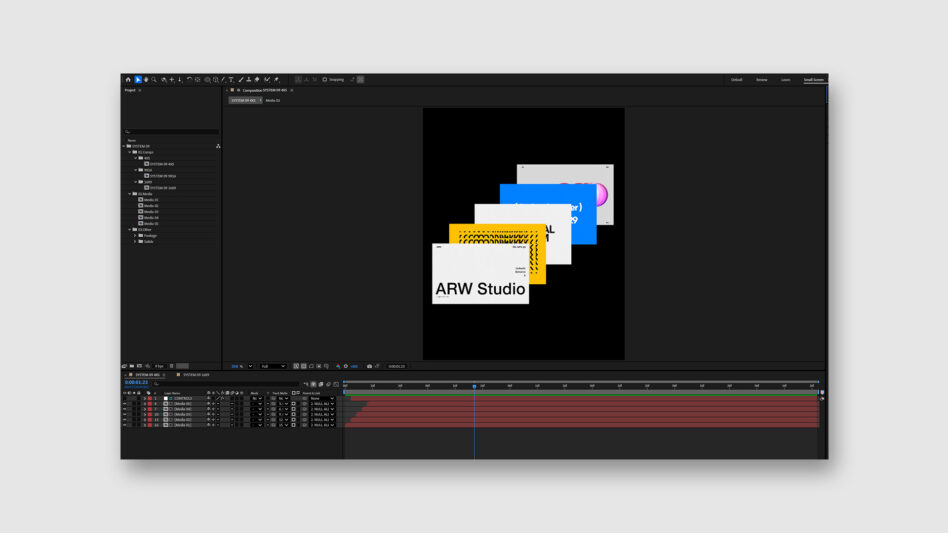Collapse the 01.Comps folder
The height and width of the screenshot is (533, 948).
129,152
